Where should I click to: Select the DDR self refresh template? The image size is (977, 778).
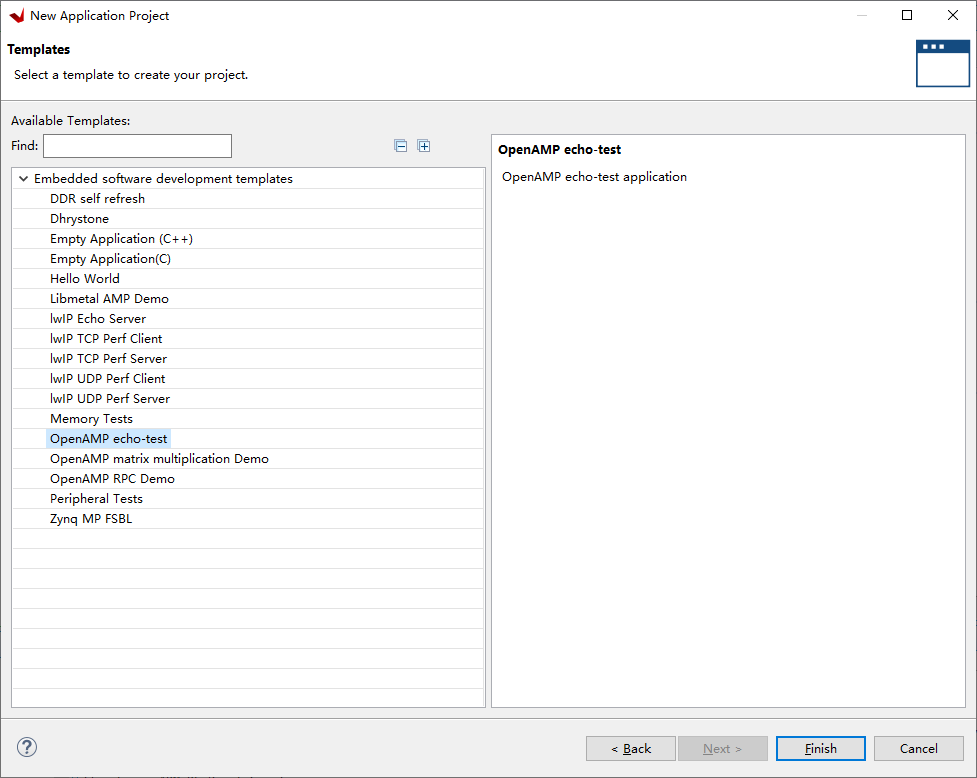pyautogui.click(x=97, y=199)
